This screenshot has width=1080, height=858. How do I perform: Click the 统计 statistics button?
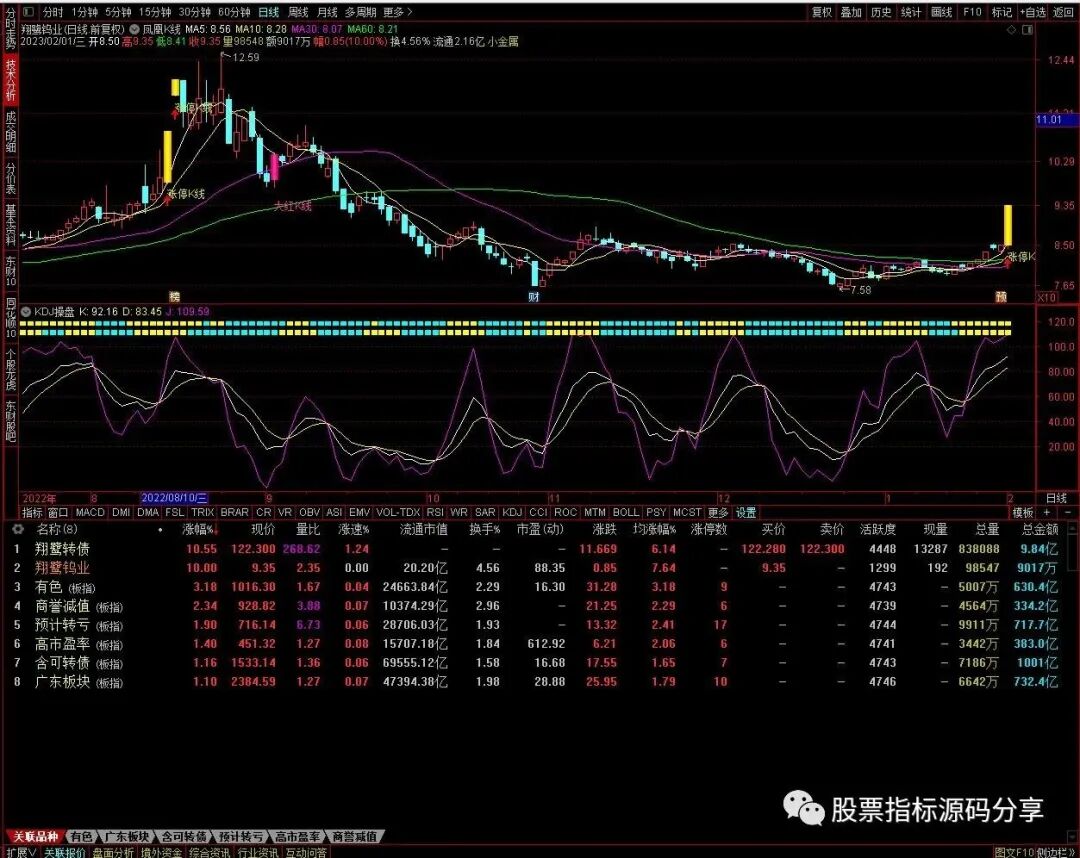[911, 12]
